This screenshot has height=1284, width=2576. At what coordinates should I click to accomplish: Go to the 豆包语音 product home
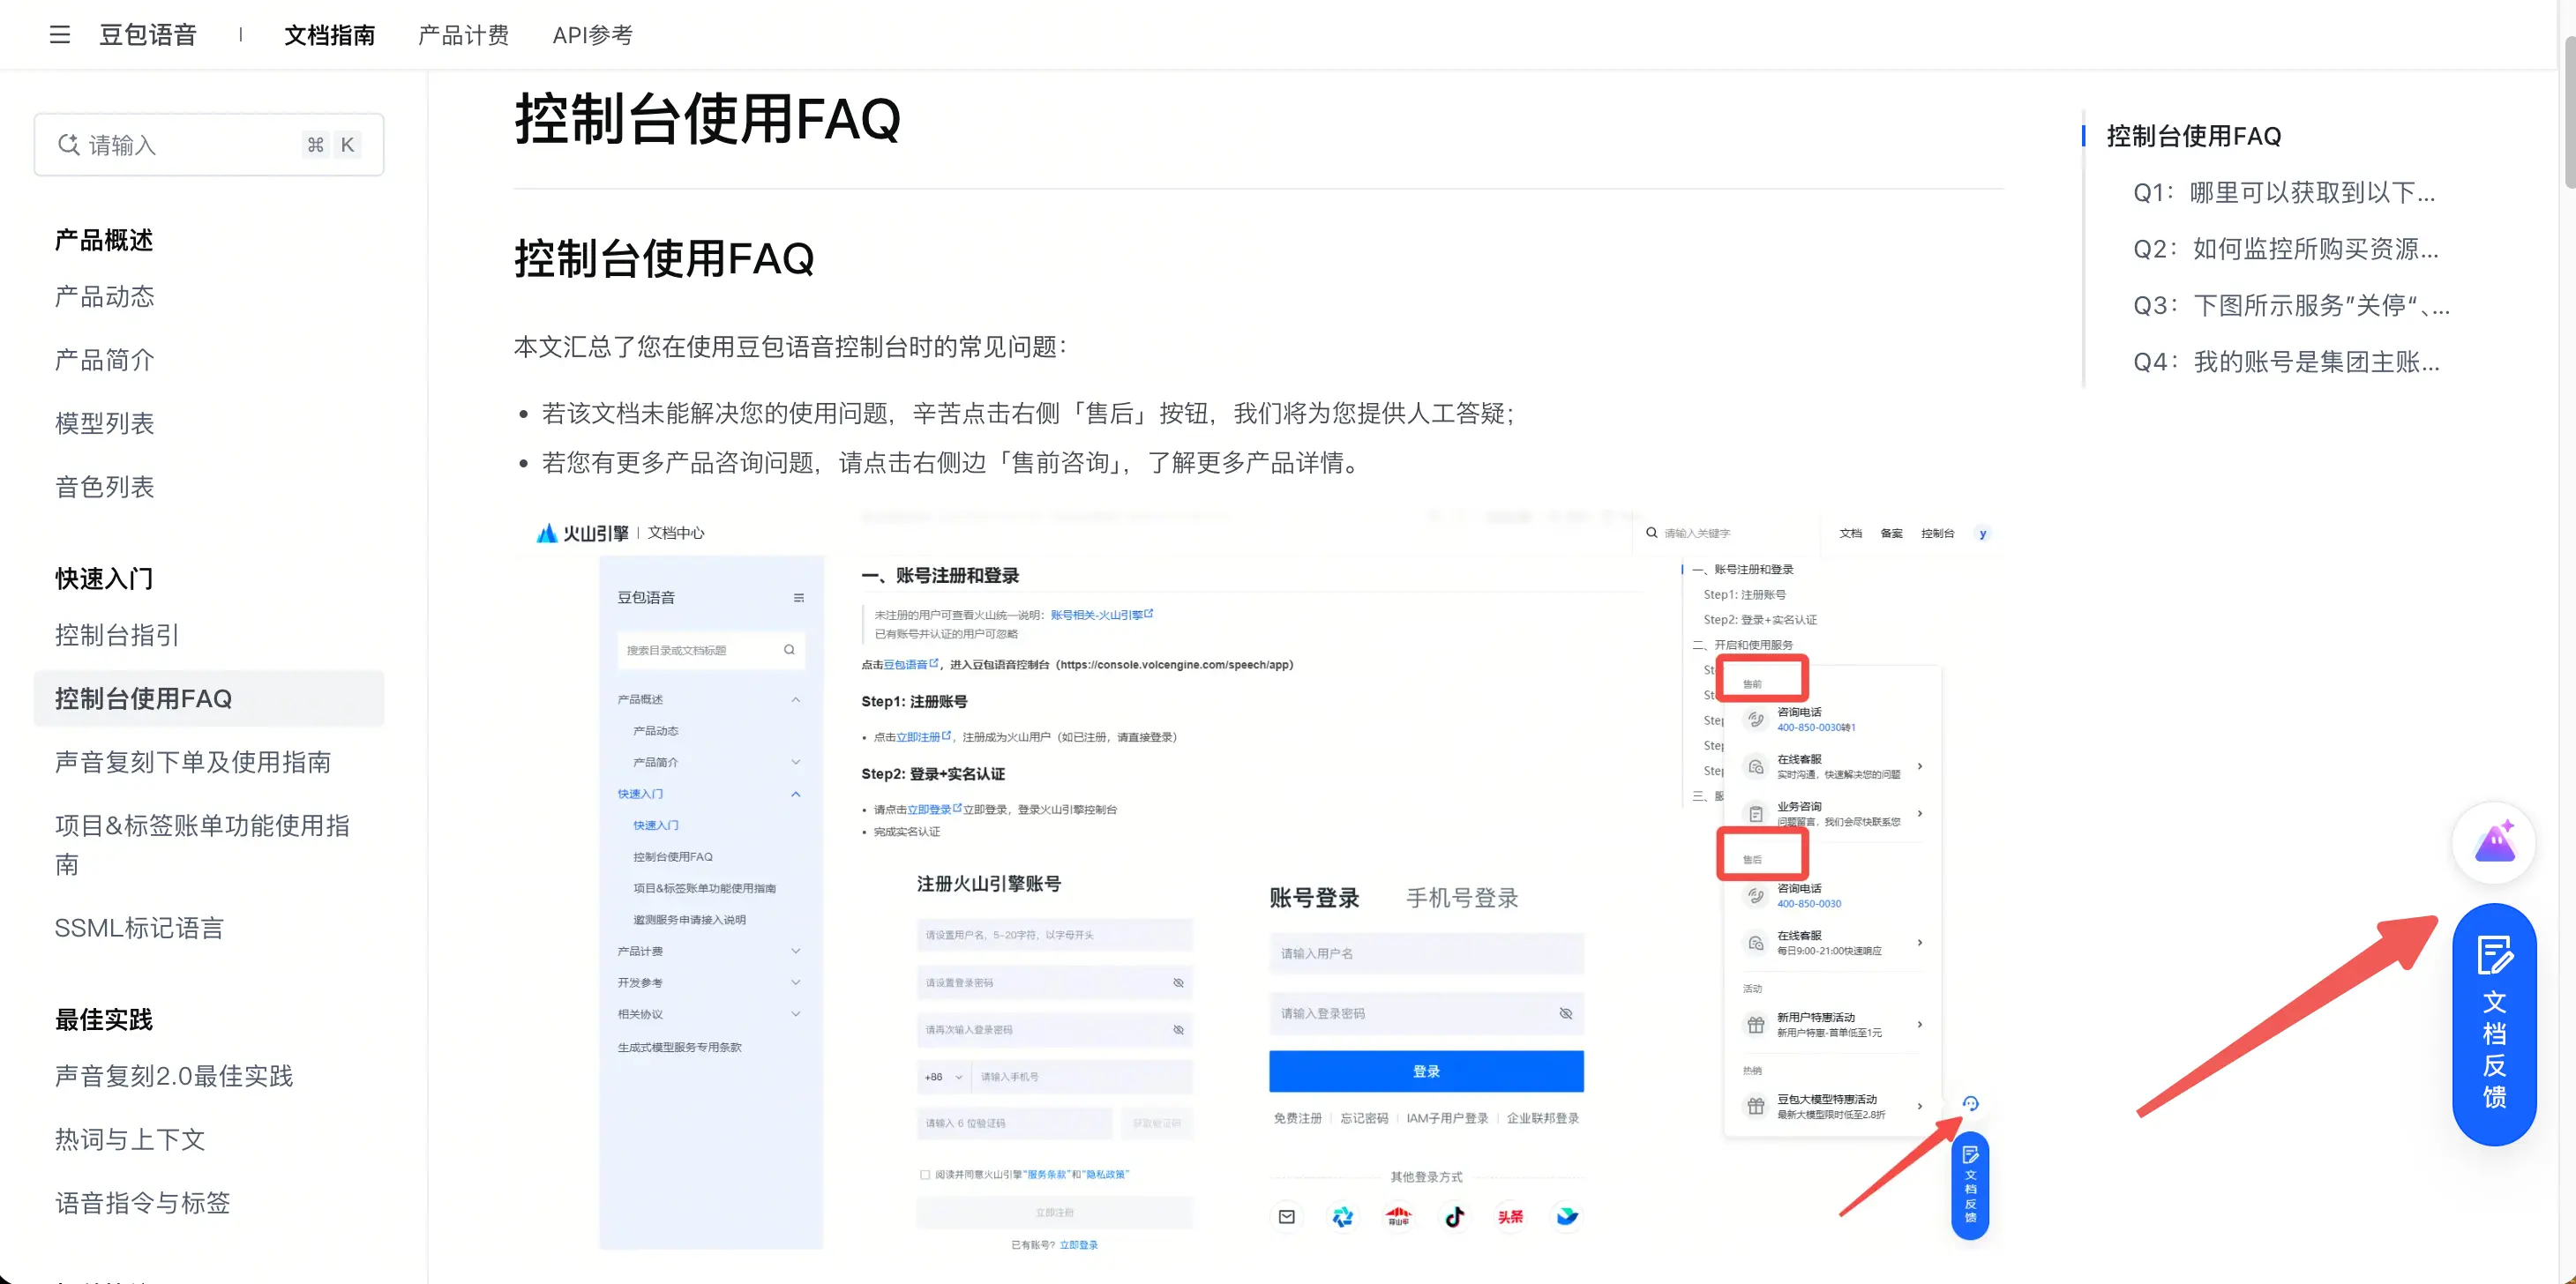[148, 35]
